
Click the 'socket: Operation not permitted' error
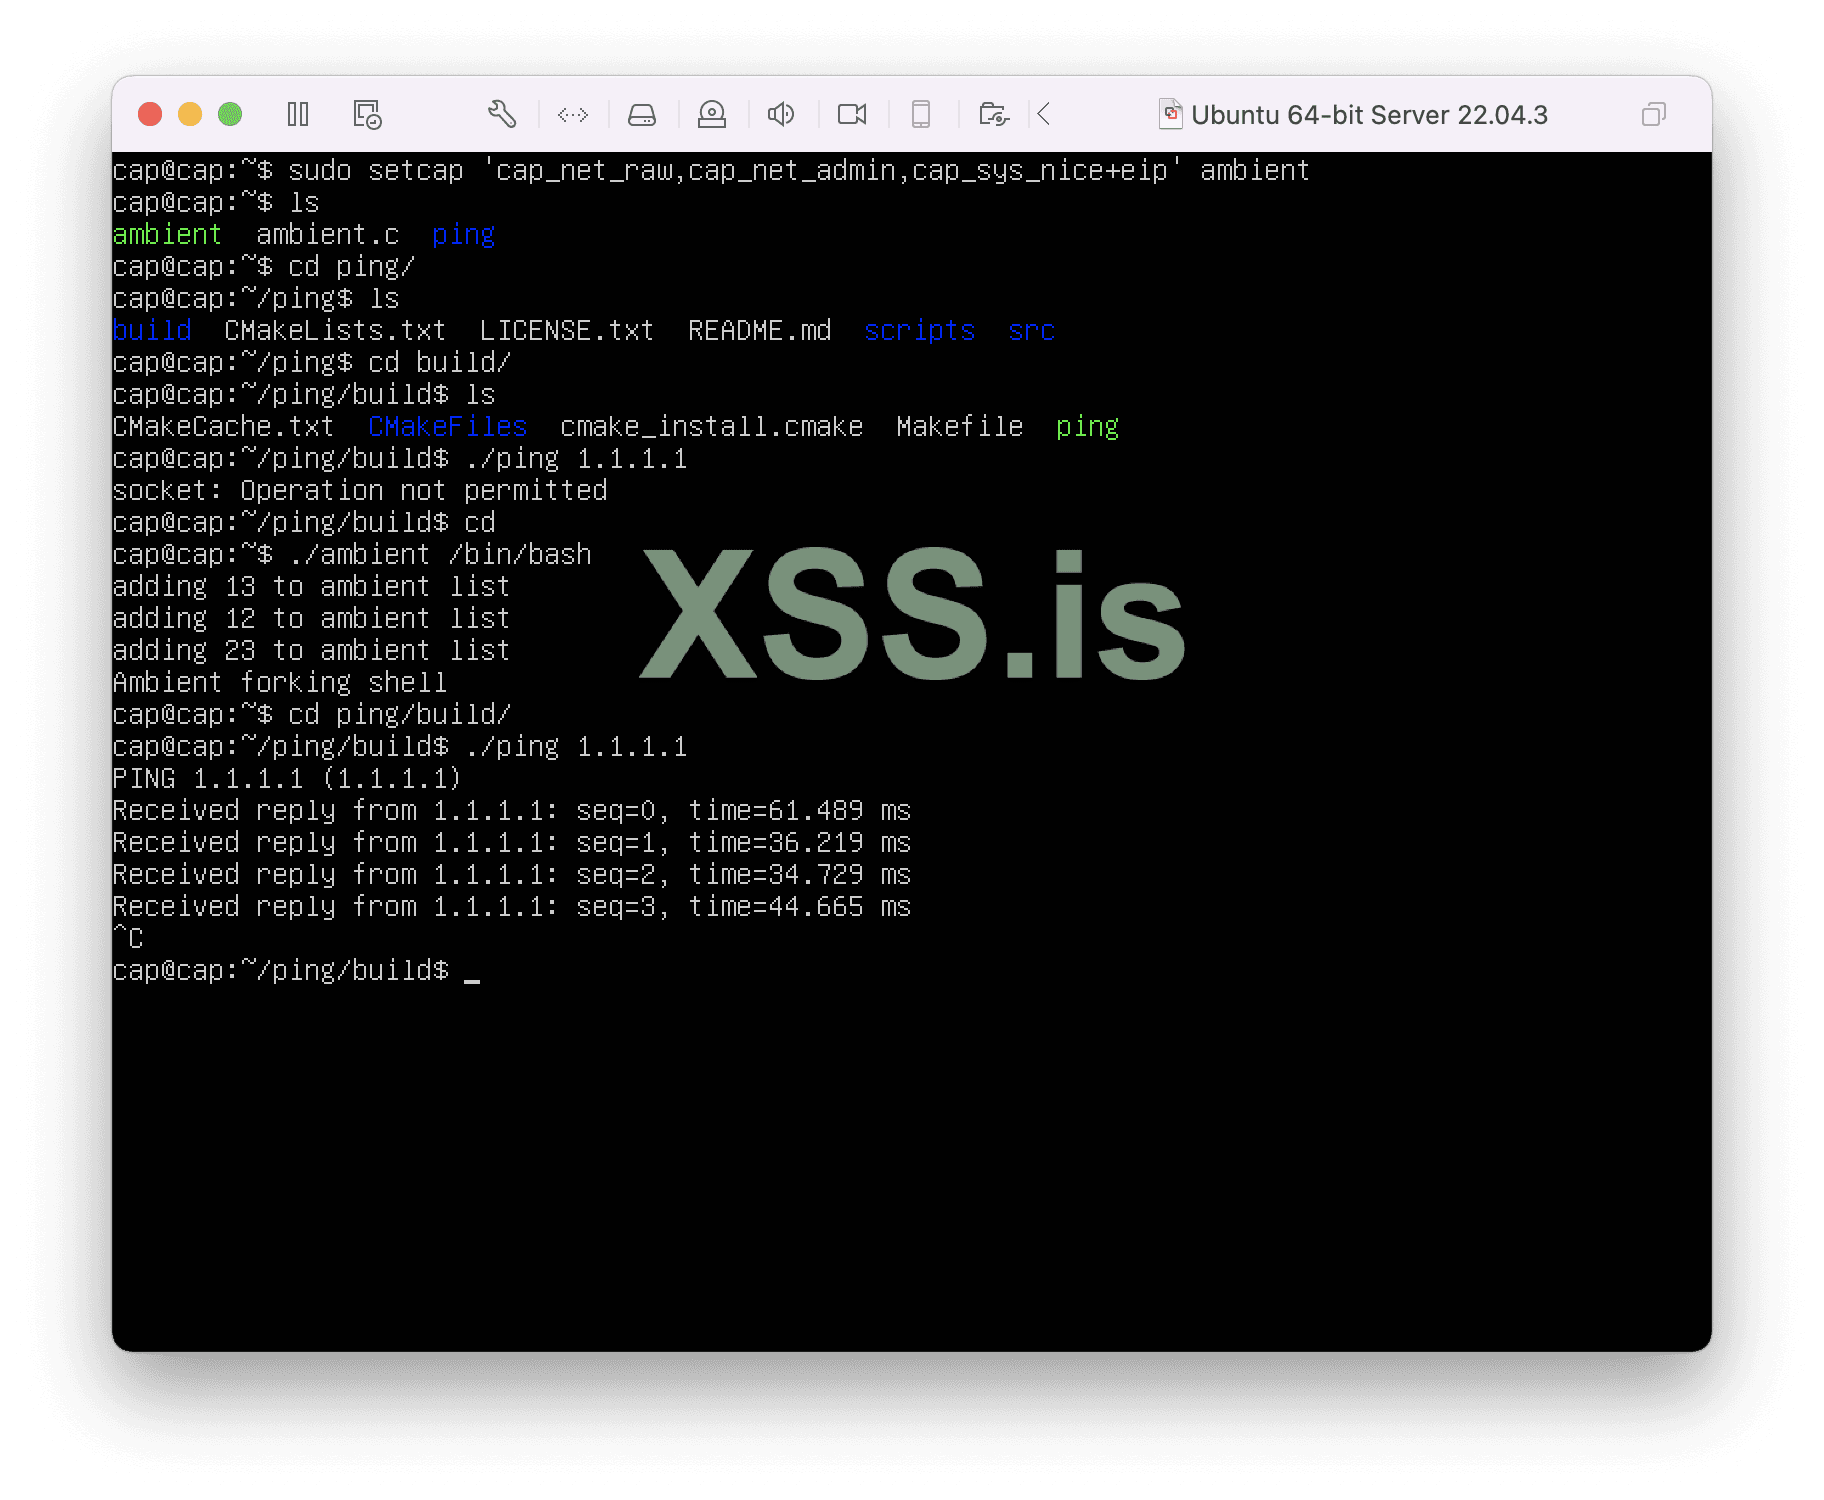[x=360, y=491]
